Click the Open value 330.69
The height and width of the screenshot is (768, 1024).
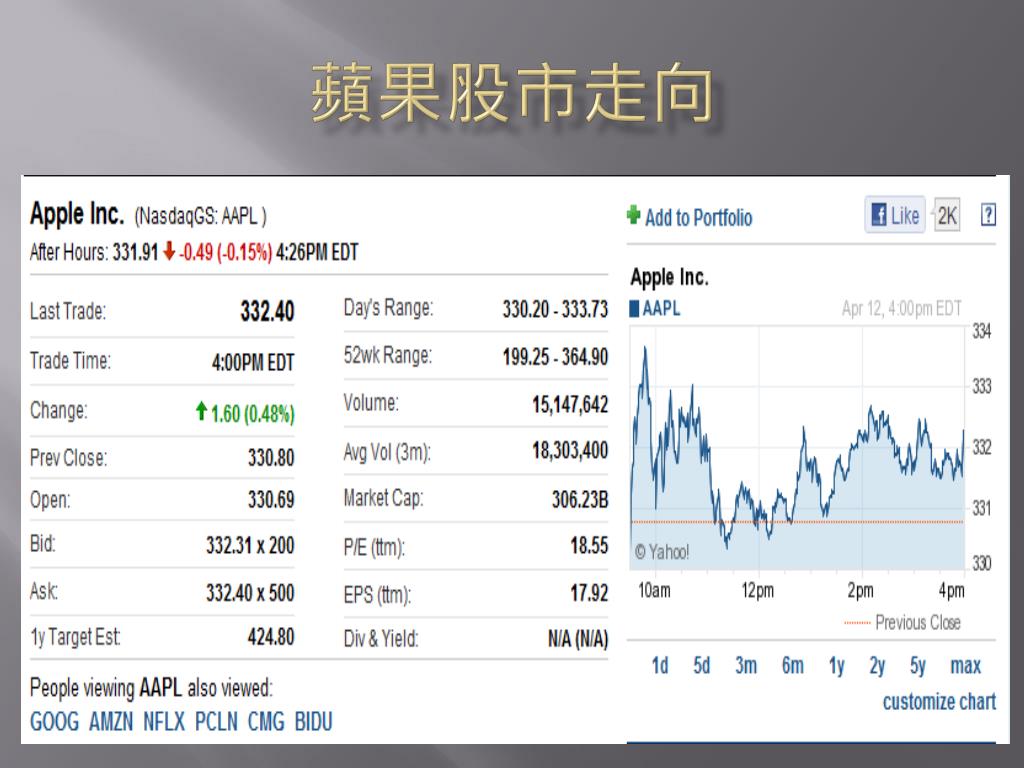(x=271, y=500)
